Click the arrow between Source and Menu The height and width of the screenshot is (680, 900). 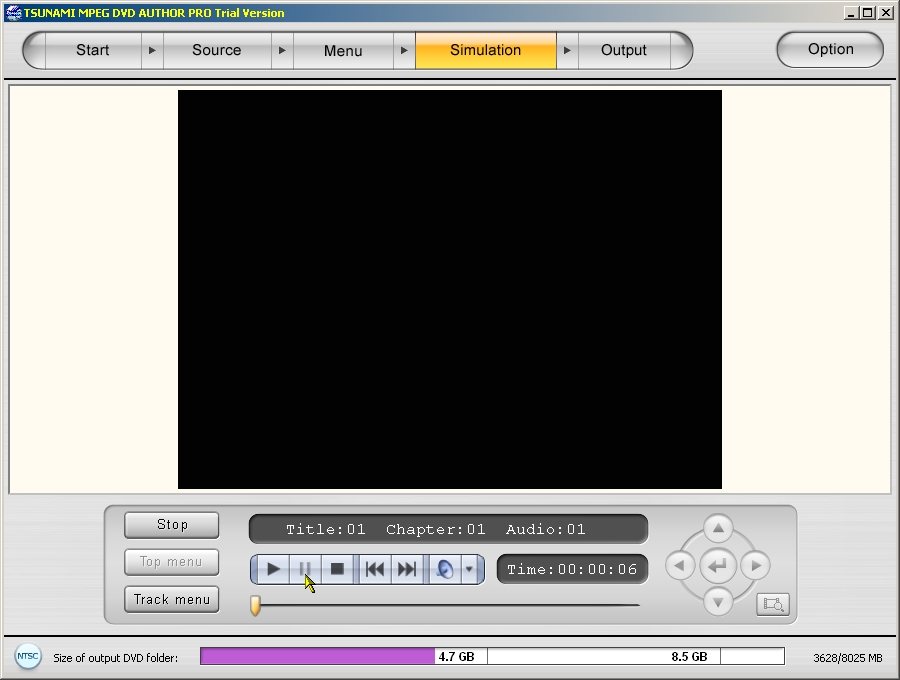coord(282,50)
